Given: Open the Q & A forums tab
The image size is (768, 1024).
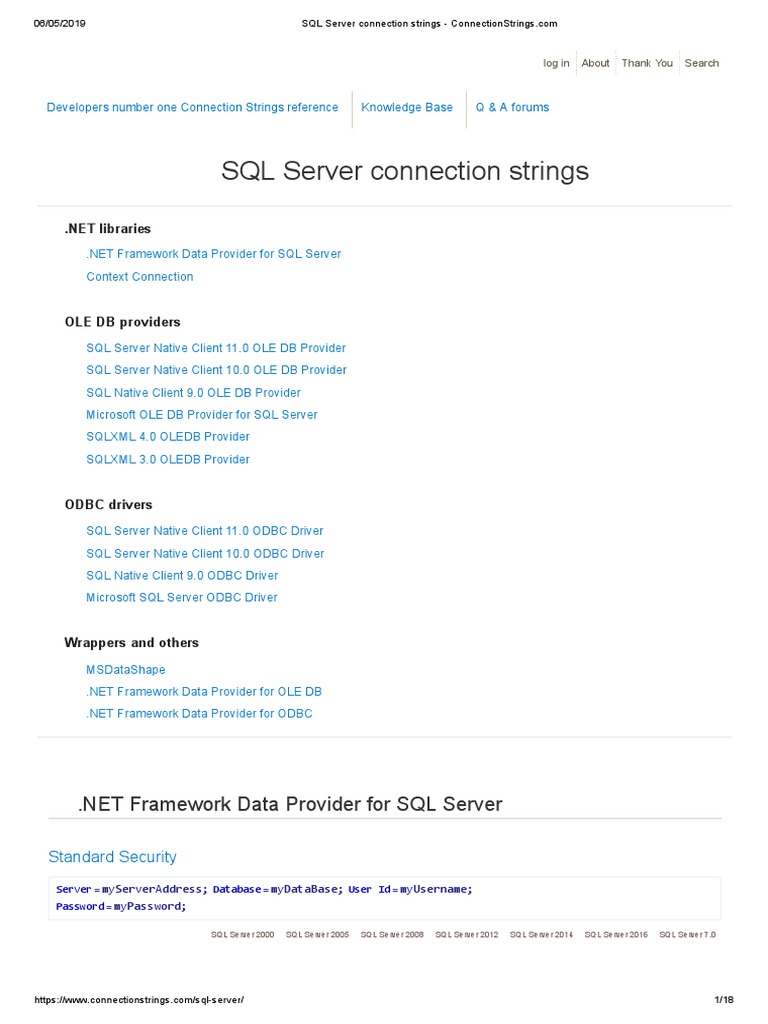Looking at the screenshot, I should pos(512,107).
